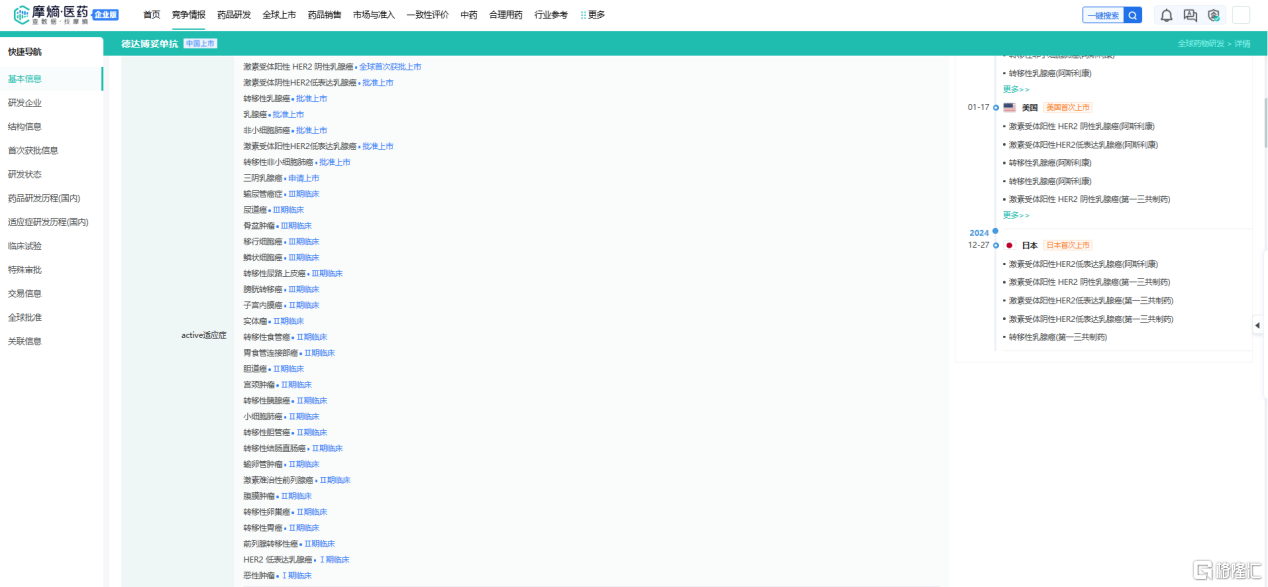Jump to 全球批准 section
Screen dimensions: 1268x587
pyautogui.click(x=25, y=317)
